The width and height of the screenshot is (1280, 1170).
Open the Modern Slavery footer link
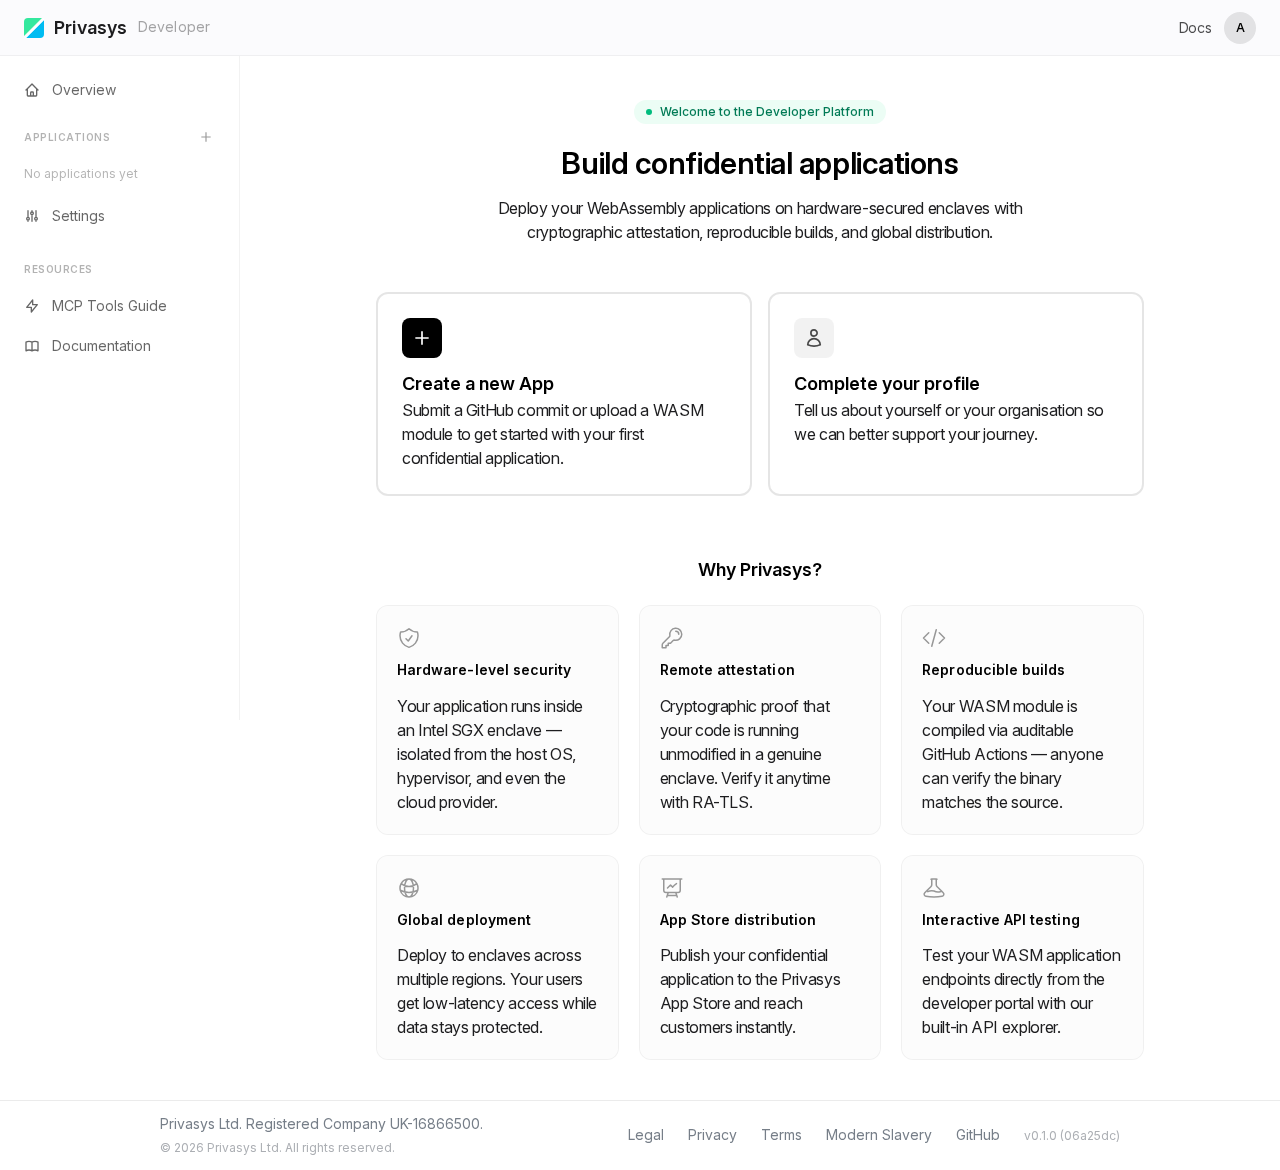[x=879, y=1135]
